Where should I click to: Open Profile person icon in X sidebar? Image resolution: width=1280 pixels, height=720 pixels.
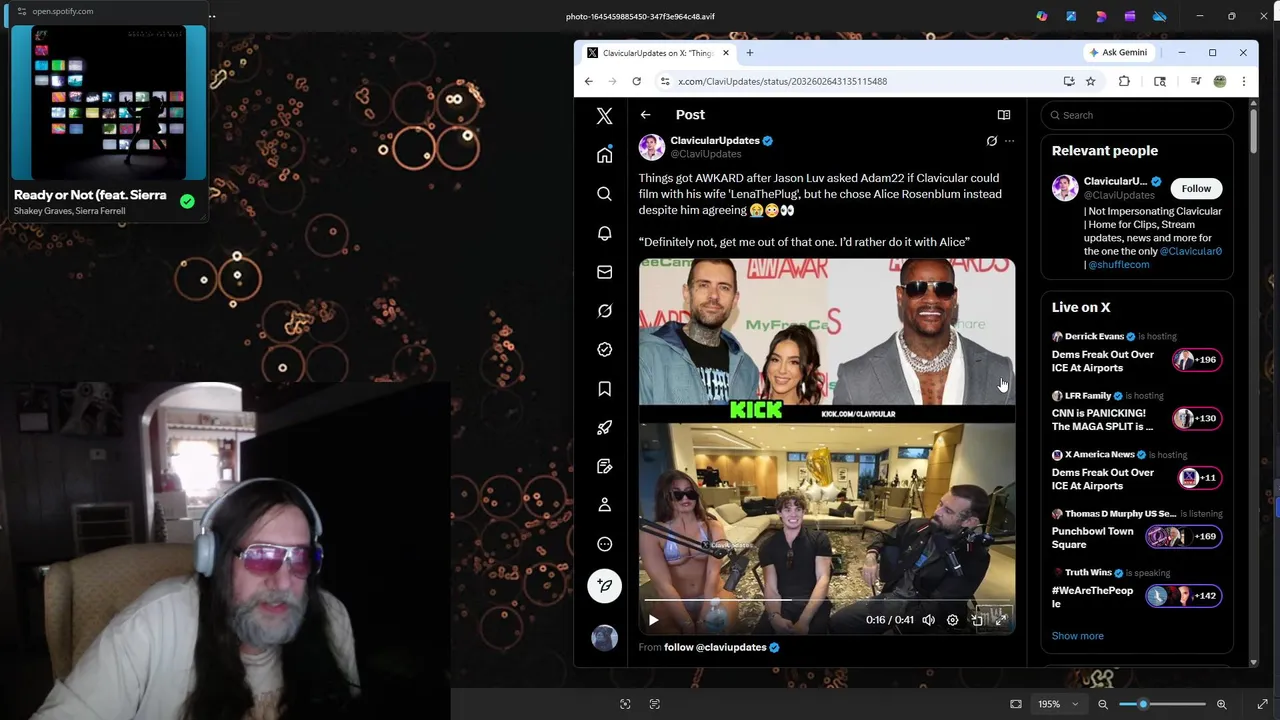click(x=604, y=506)
